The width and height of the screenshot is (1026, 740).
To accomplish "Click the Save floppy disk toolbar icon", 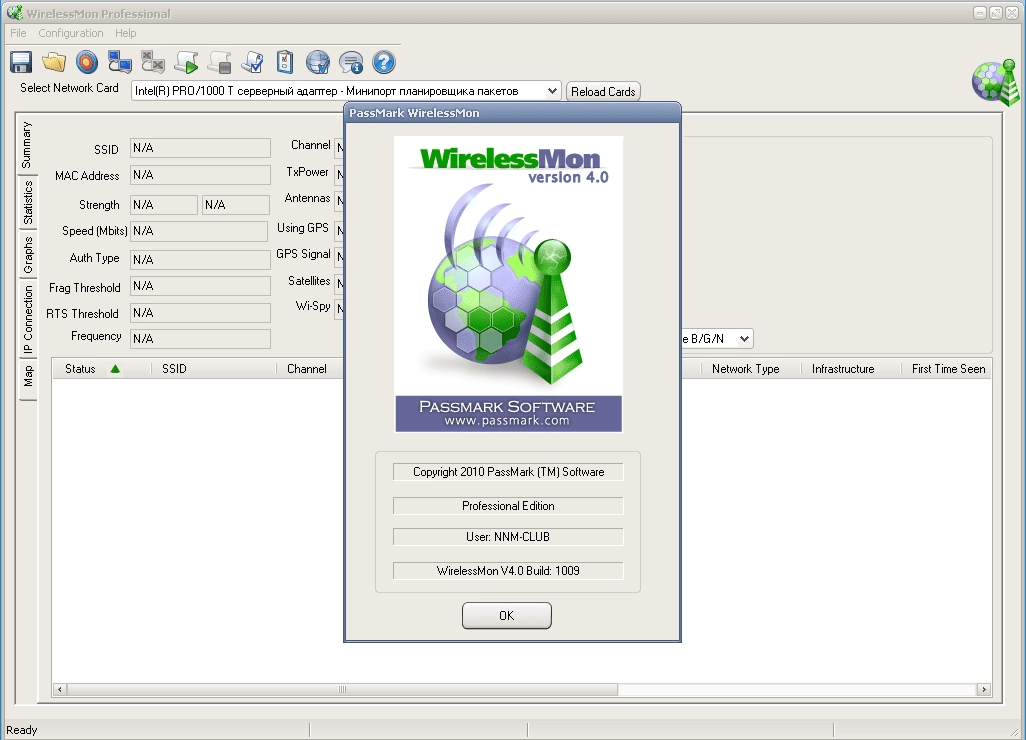I will coord(21,62).
